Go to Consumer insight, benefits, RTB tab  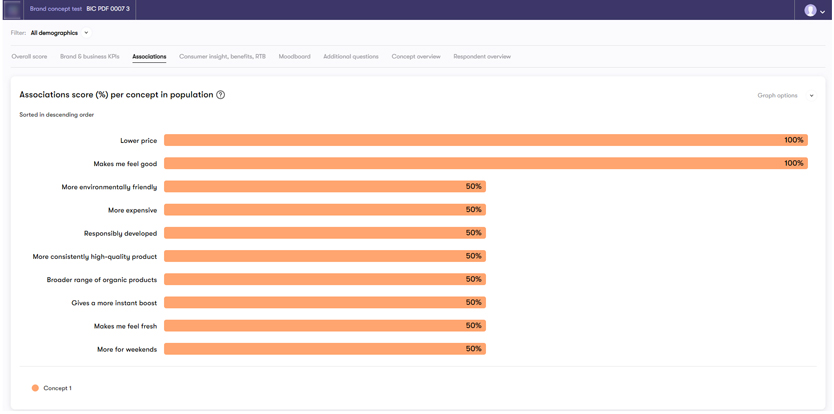(222, 57)
